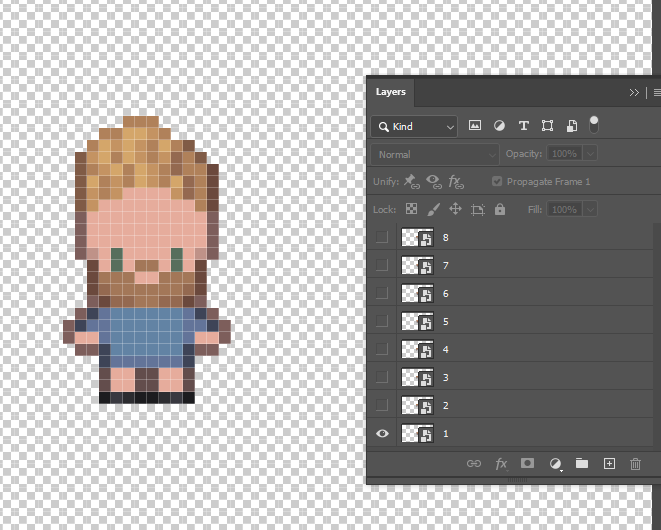Hide layer 1 with its eye icon

tap(381, 434)
